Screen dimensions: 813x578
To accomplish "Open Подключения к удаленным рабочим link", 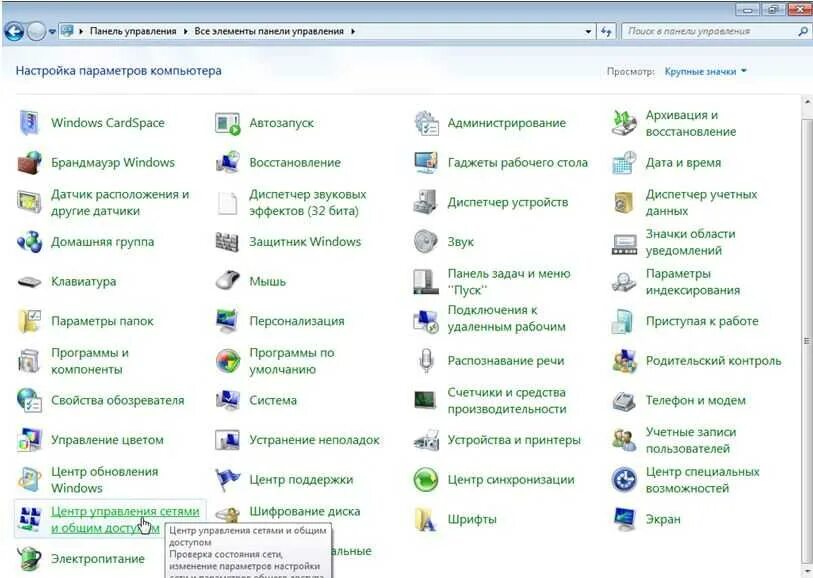I will pos(506,318).
